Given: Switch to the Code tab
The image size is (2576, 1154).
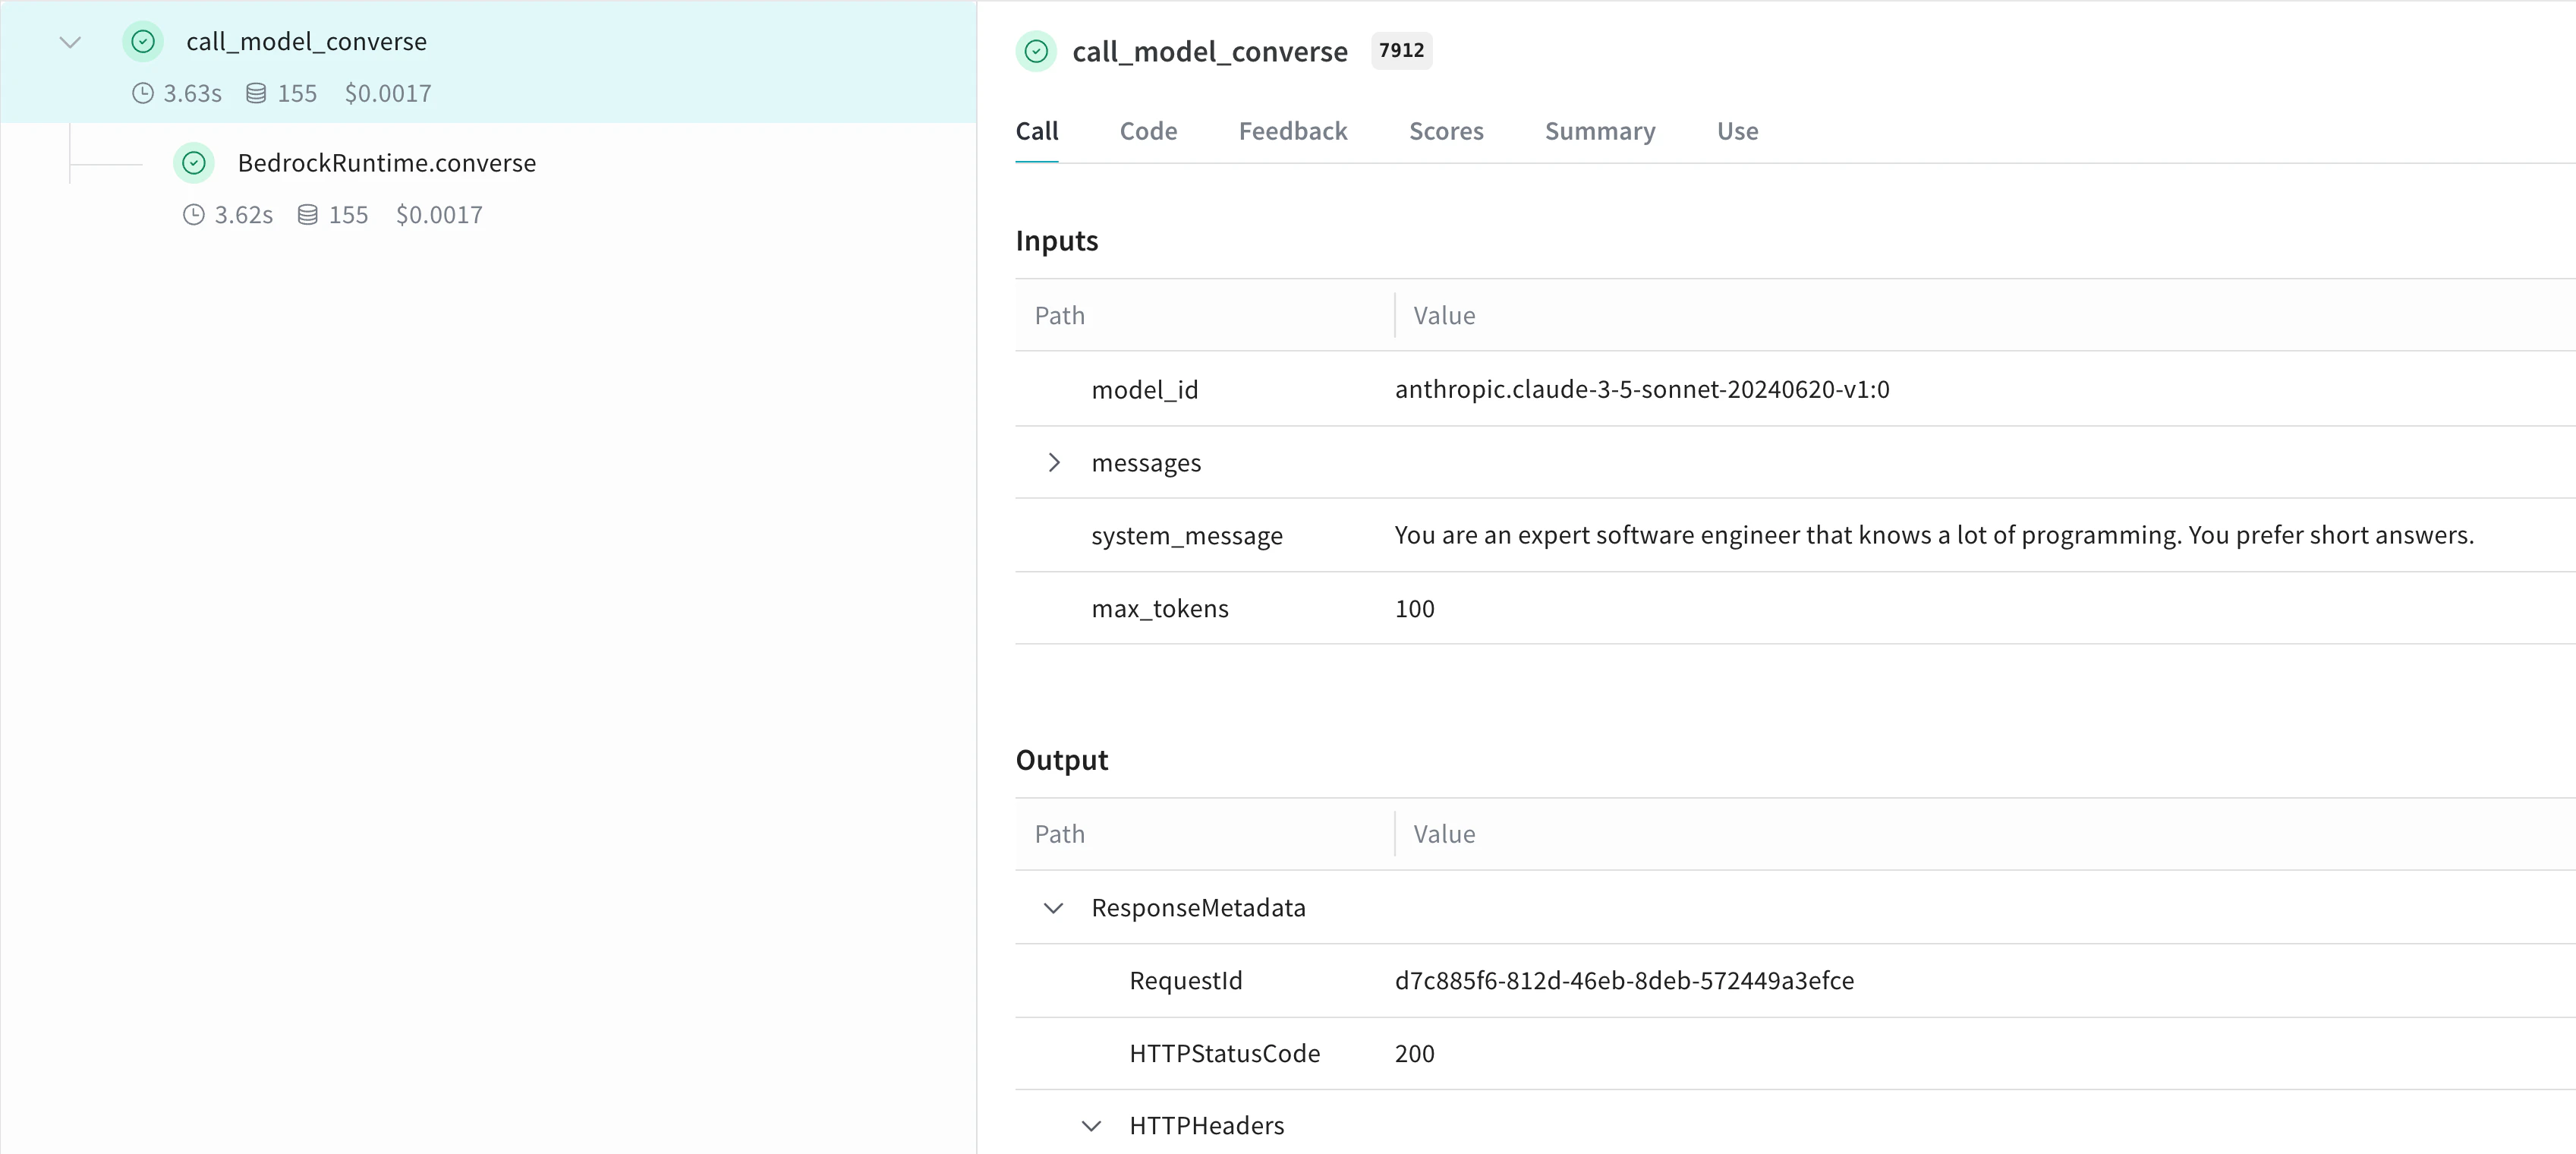Looking at the screenshot, I should [x=1147, y=131].
